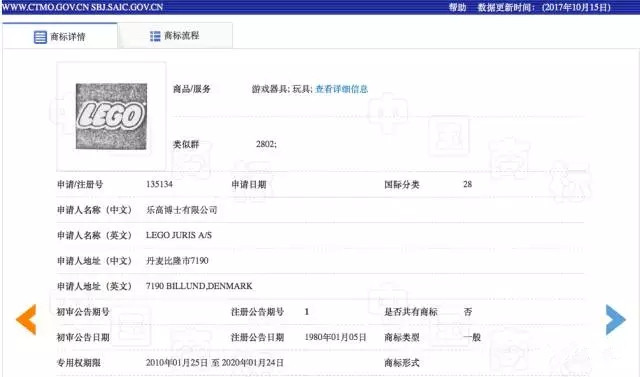Image resolution: width=640 pixels, height=377 pixels.
Task: Open the 查看详细信息 link
Action: coord(342,89)
